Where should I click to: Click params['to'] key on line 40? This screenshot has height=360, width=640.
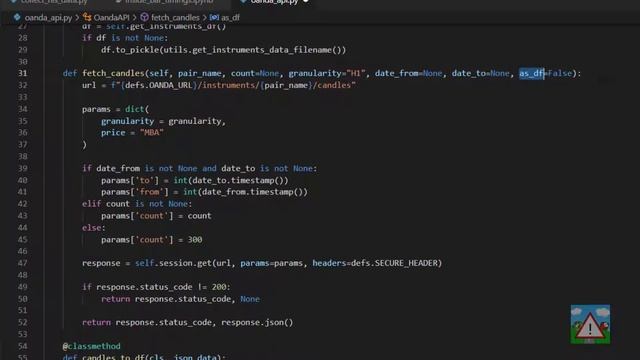pyautogui.click(x=130, y=180)
